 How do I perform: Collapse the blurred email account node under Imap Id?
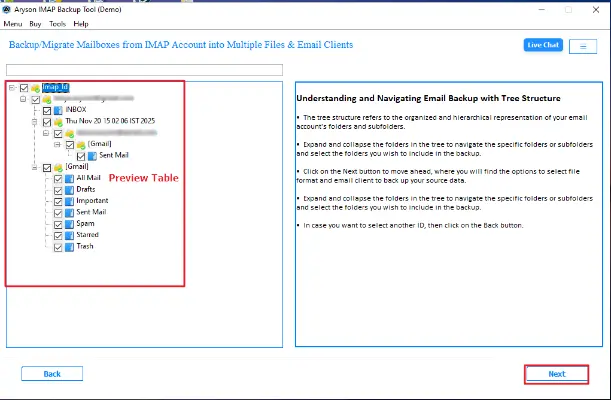click(x=23, y=99)
